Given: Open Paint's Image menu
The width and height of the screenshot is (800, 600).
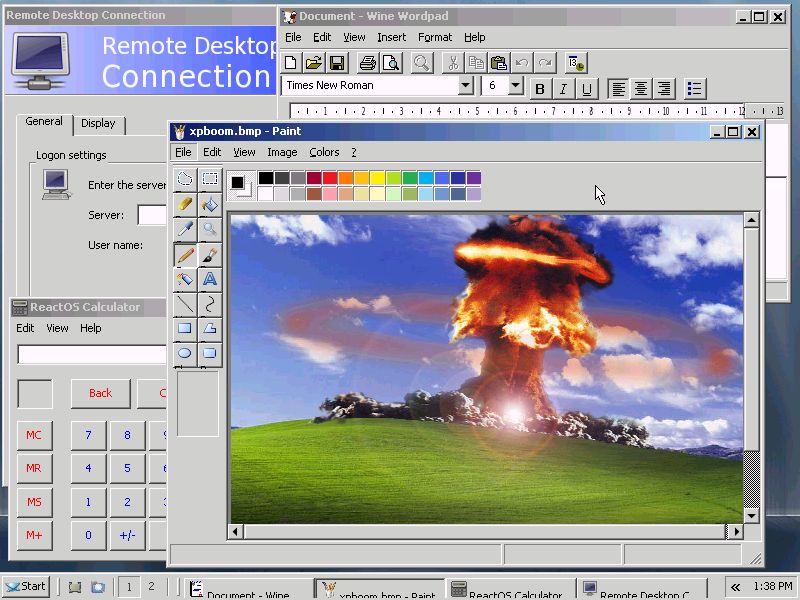Looking at the screenshot, I should pos(282,152).
